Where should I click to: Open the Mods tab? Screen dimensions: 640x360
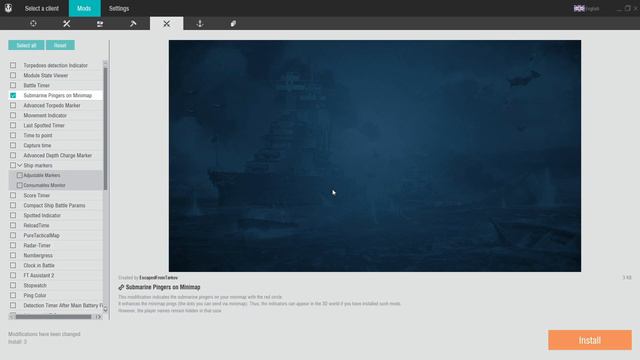click(x=84, y=8)
